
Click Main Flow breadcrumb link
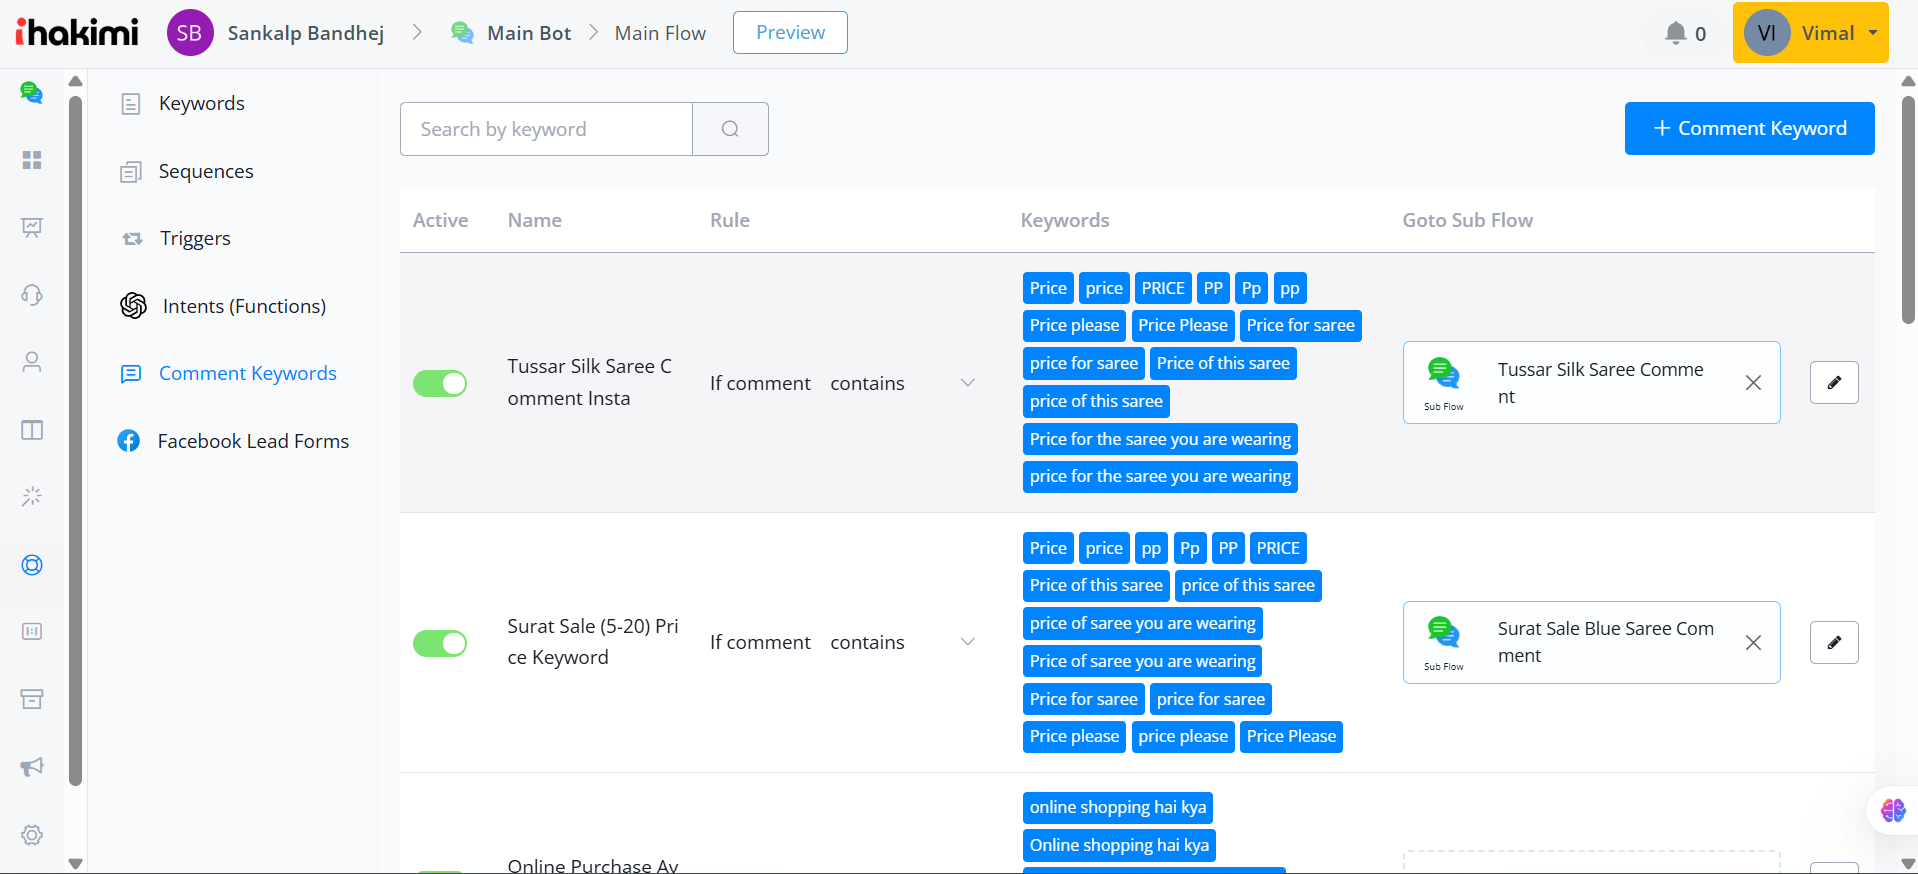pyautogui.click(x=660, y=33)
